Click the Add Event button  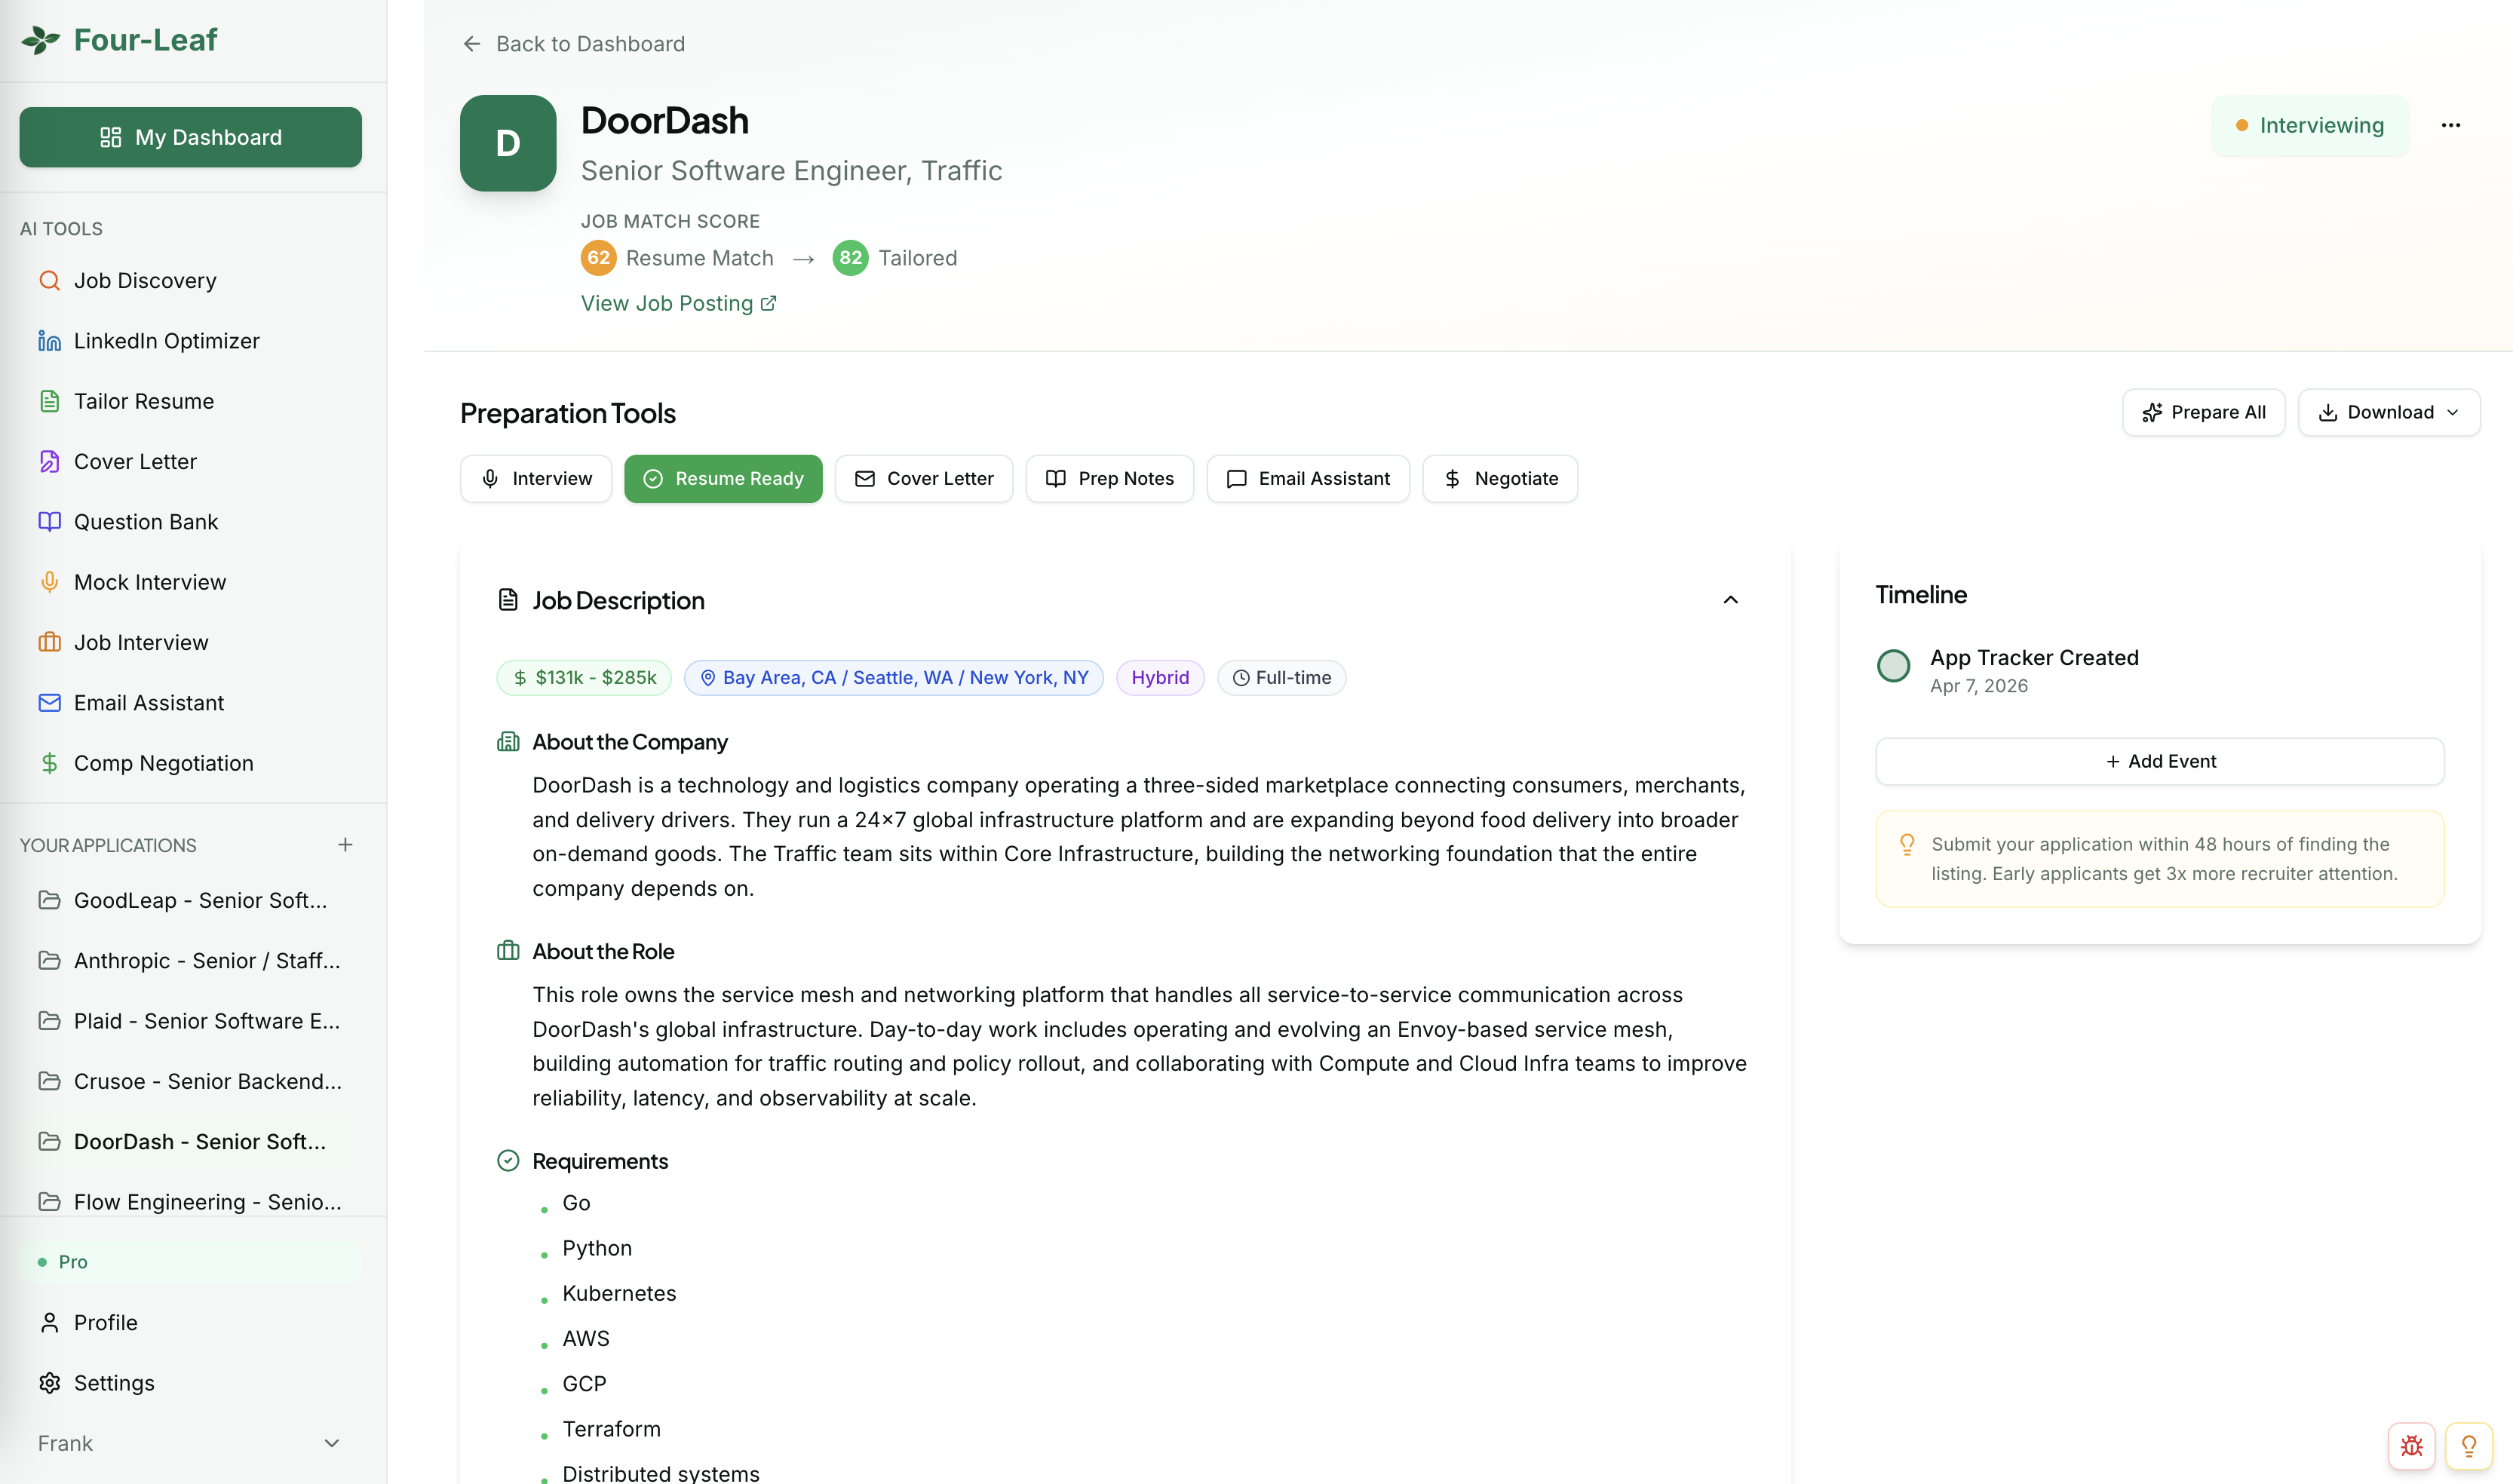[x=2159, y=761]
